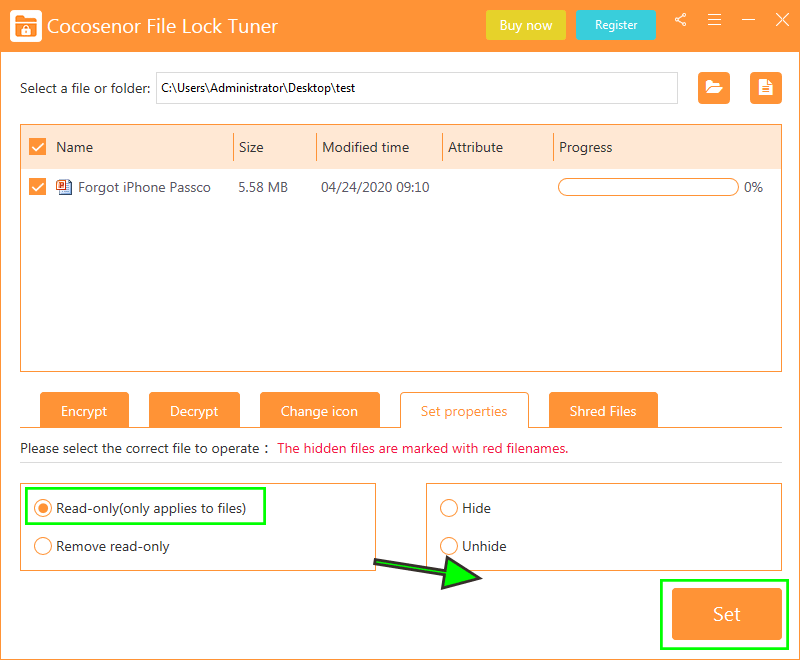The height and width of the screenshot is (660, 800).
Task: Click the add file document icon
Action: click(x=765, y=88)
